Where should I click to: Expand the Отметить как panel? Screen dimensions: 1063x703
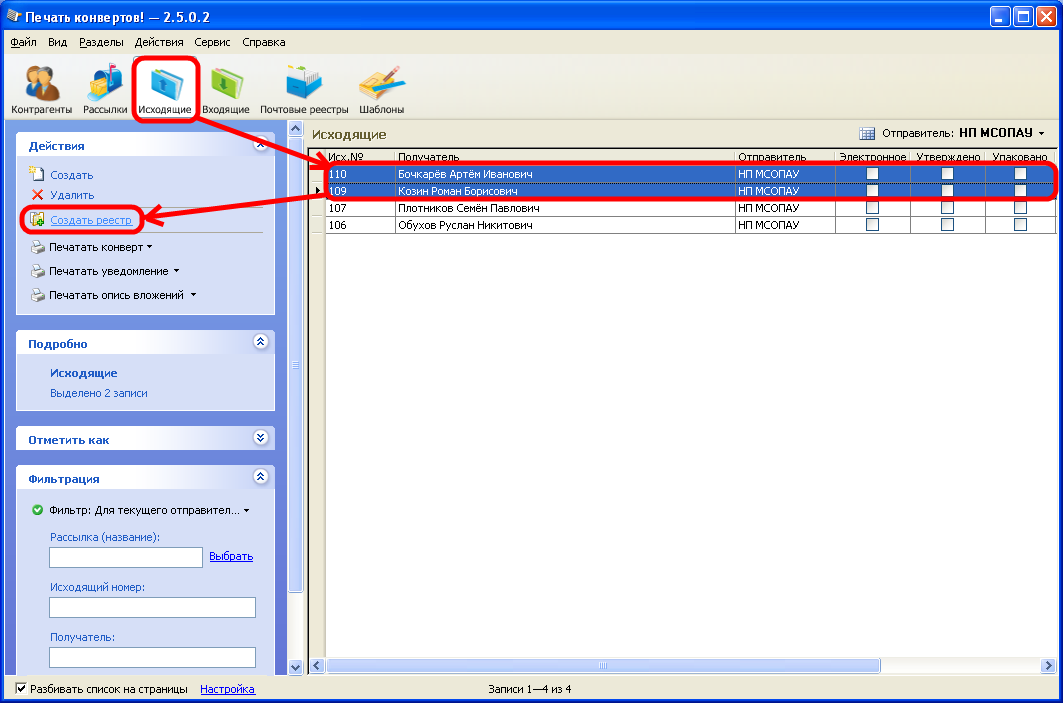(x=261, y=438)
